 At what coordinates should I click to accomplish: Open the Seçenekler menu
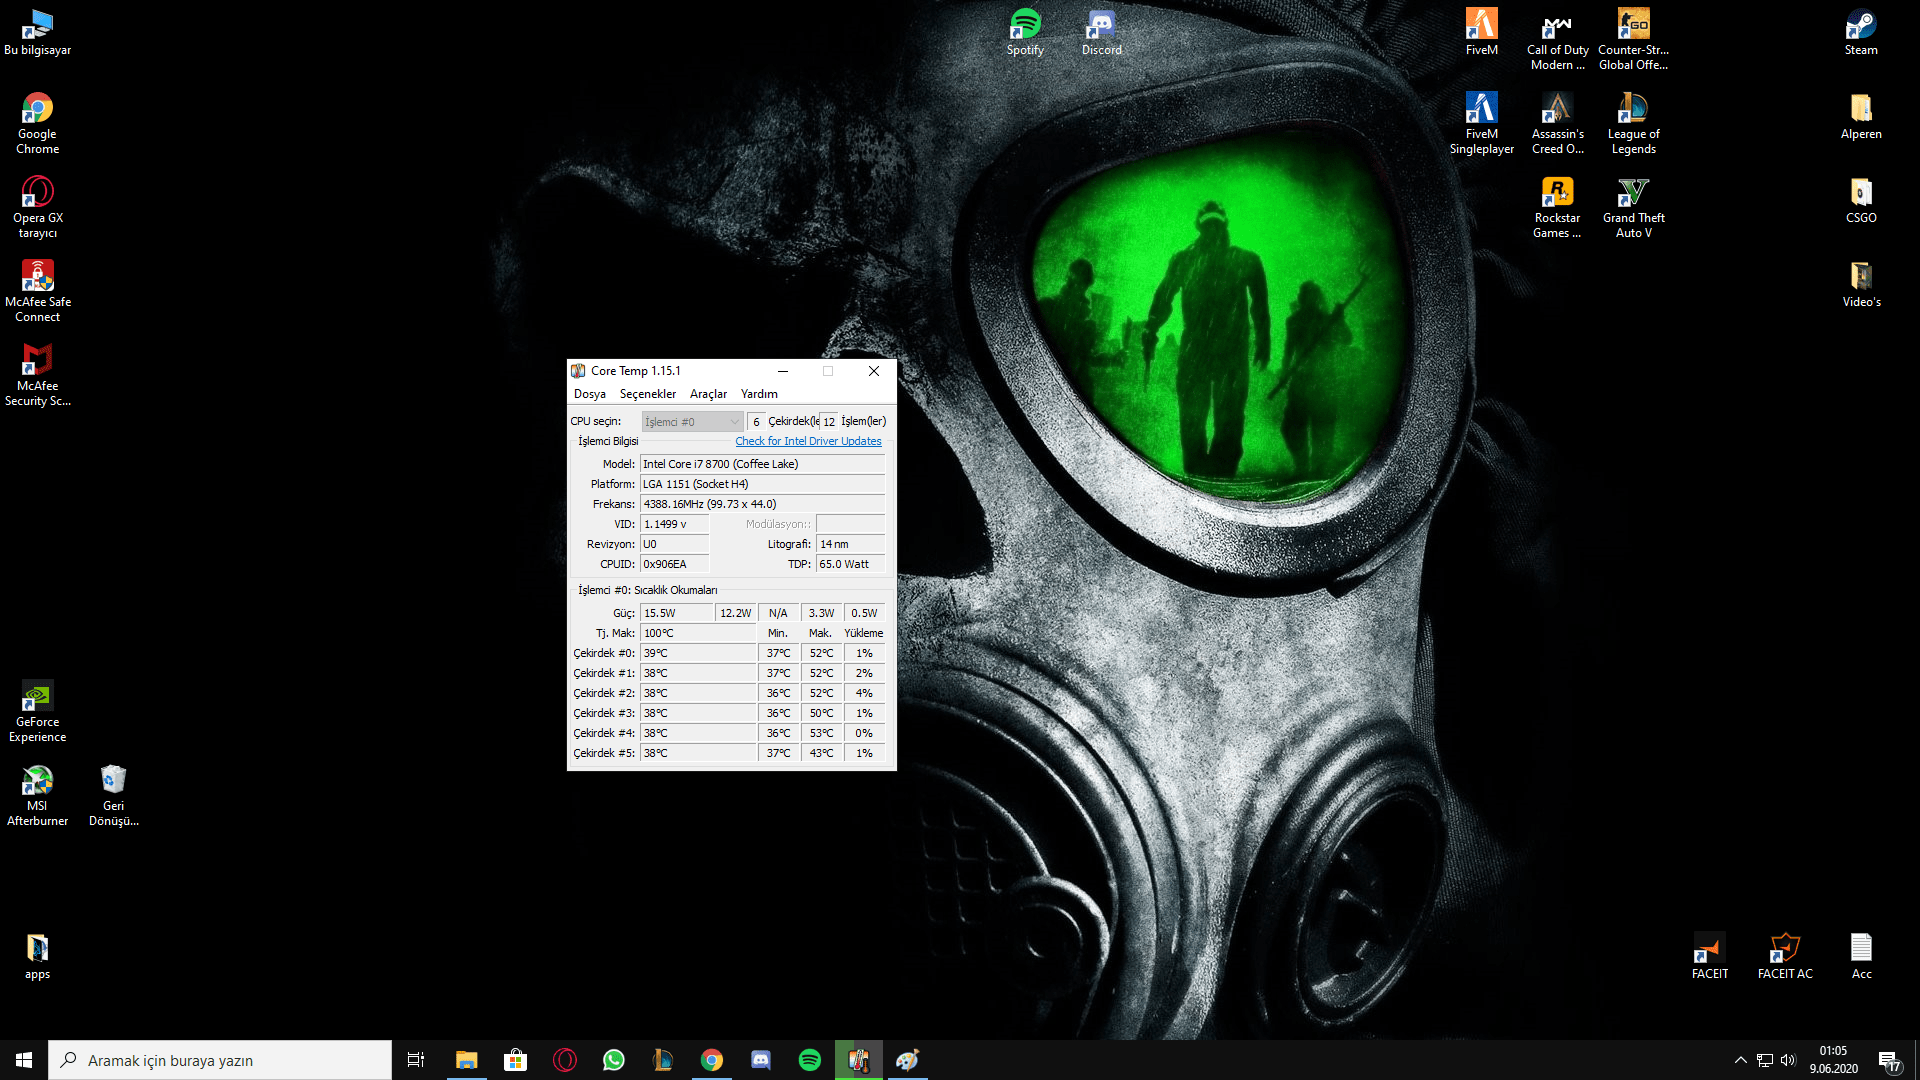(x=647, y=394)
